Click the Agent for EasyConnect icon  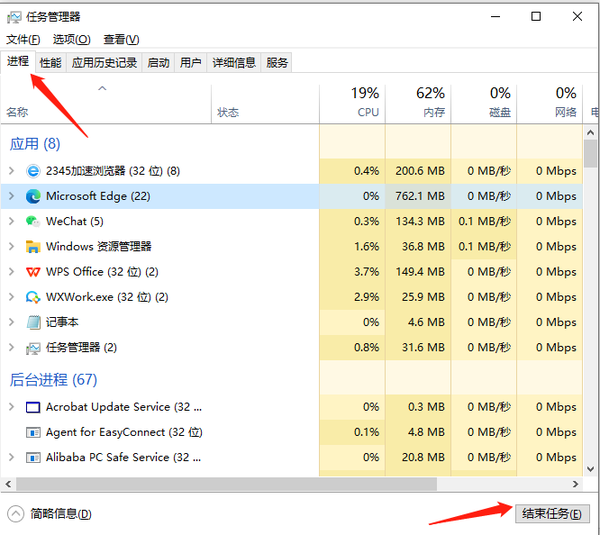click(33, 432)
